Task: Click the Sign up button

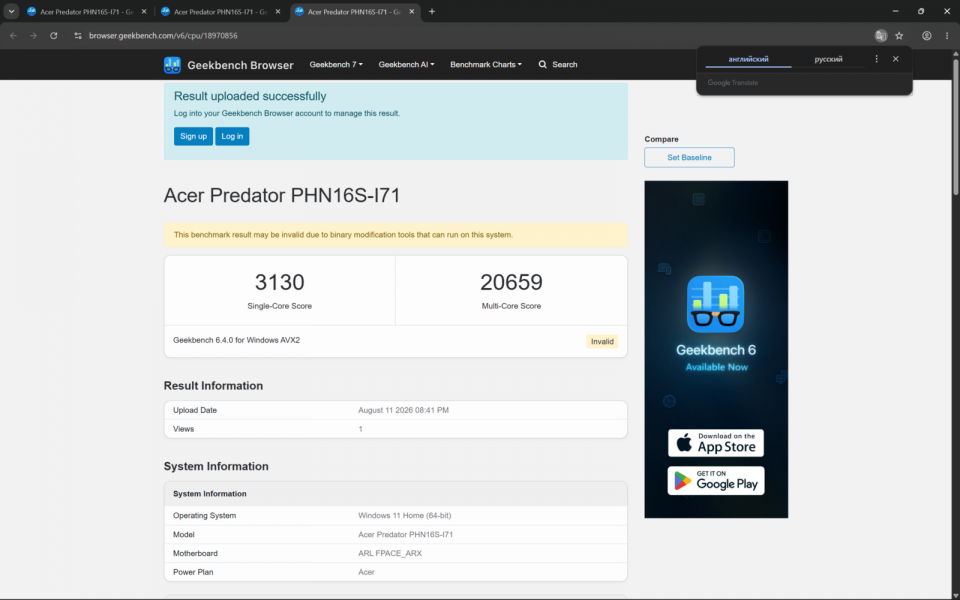Action: click(193, 136)
